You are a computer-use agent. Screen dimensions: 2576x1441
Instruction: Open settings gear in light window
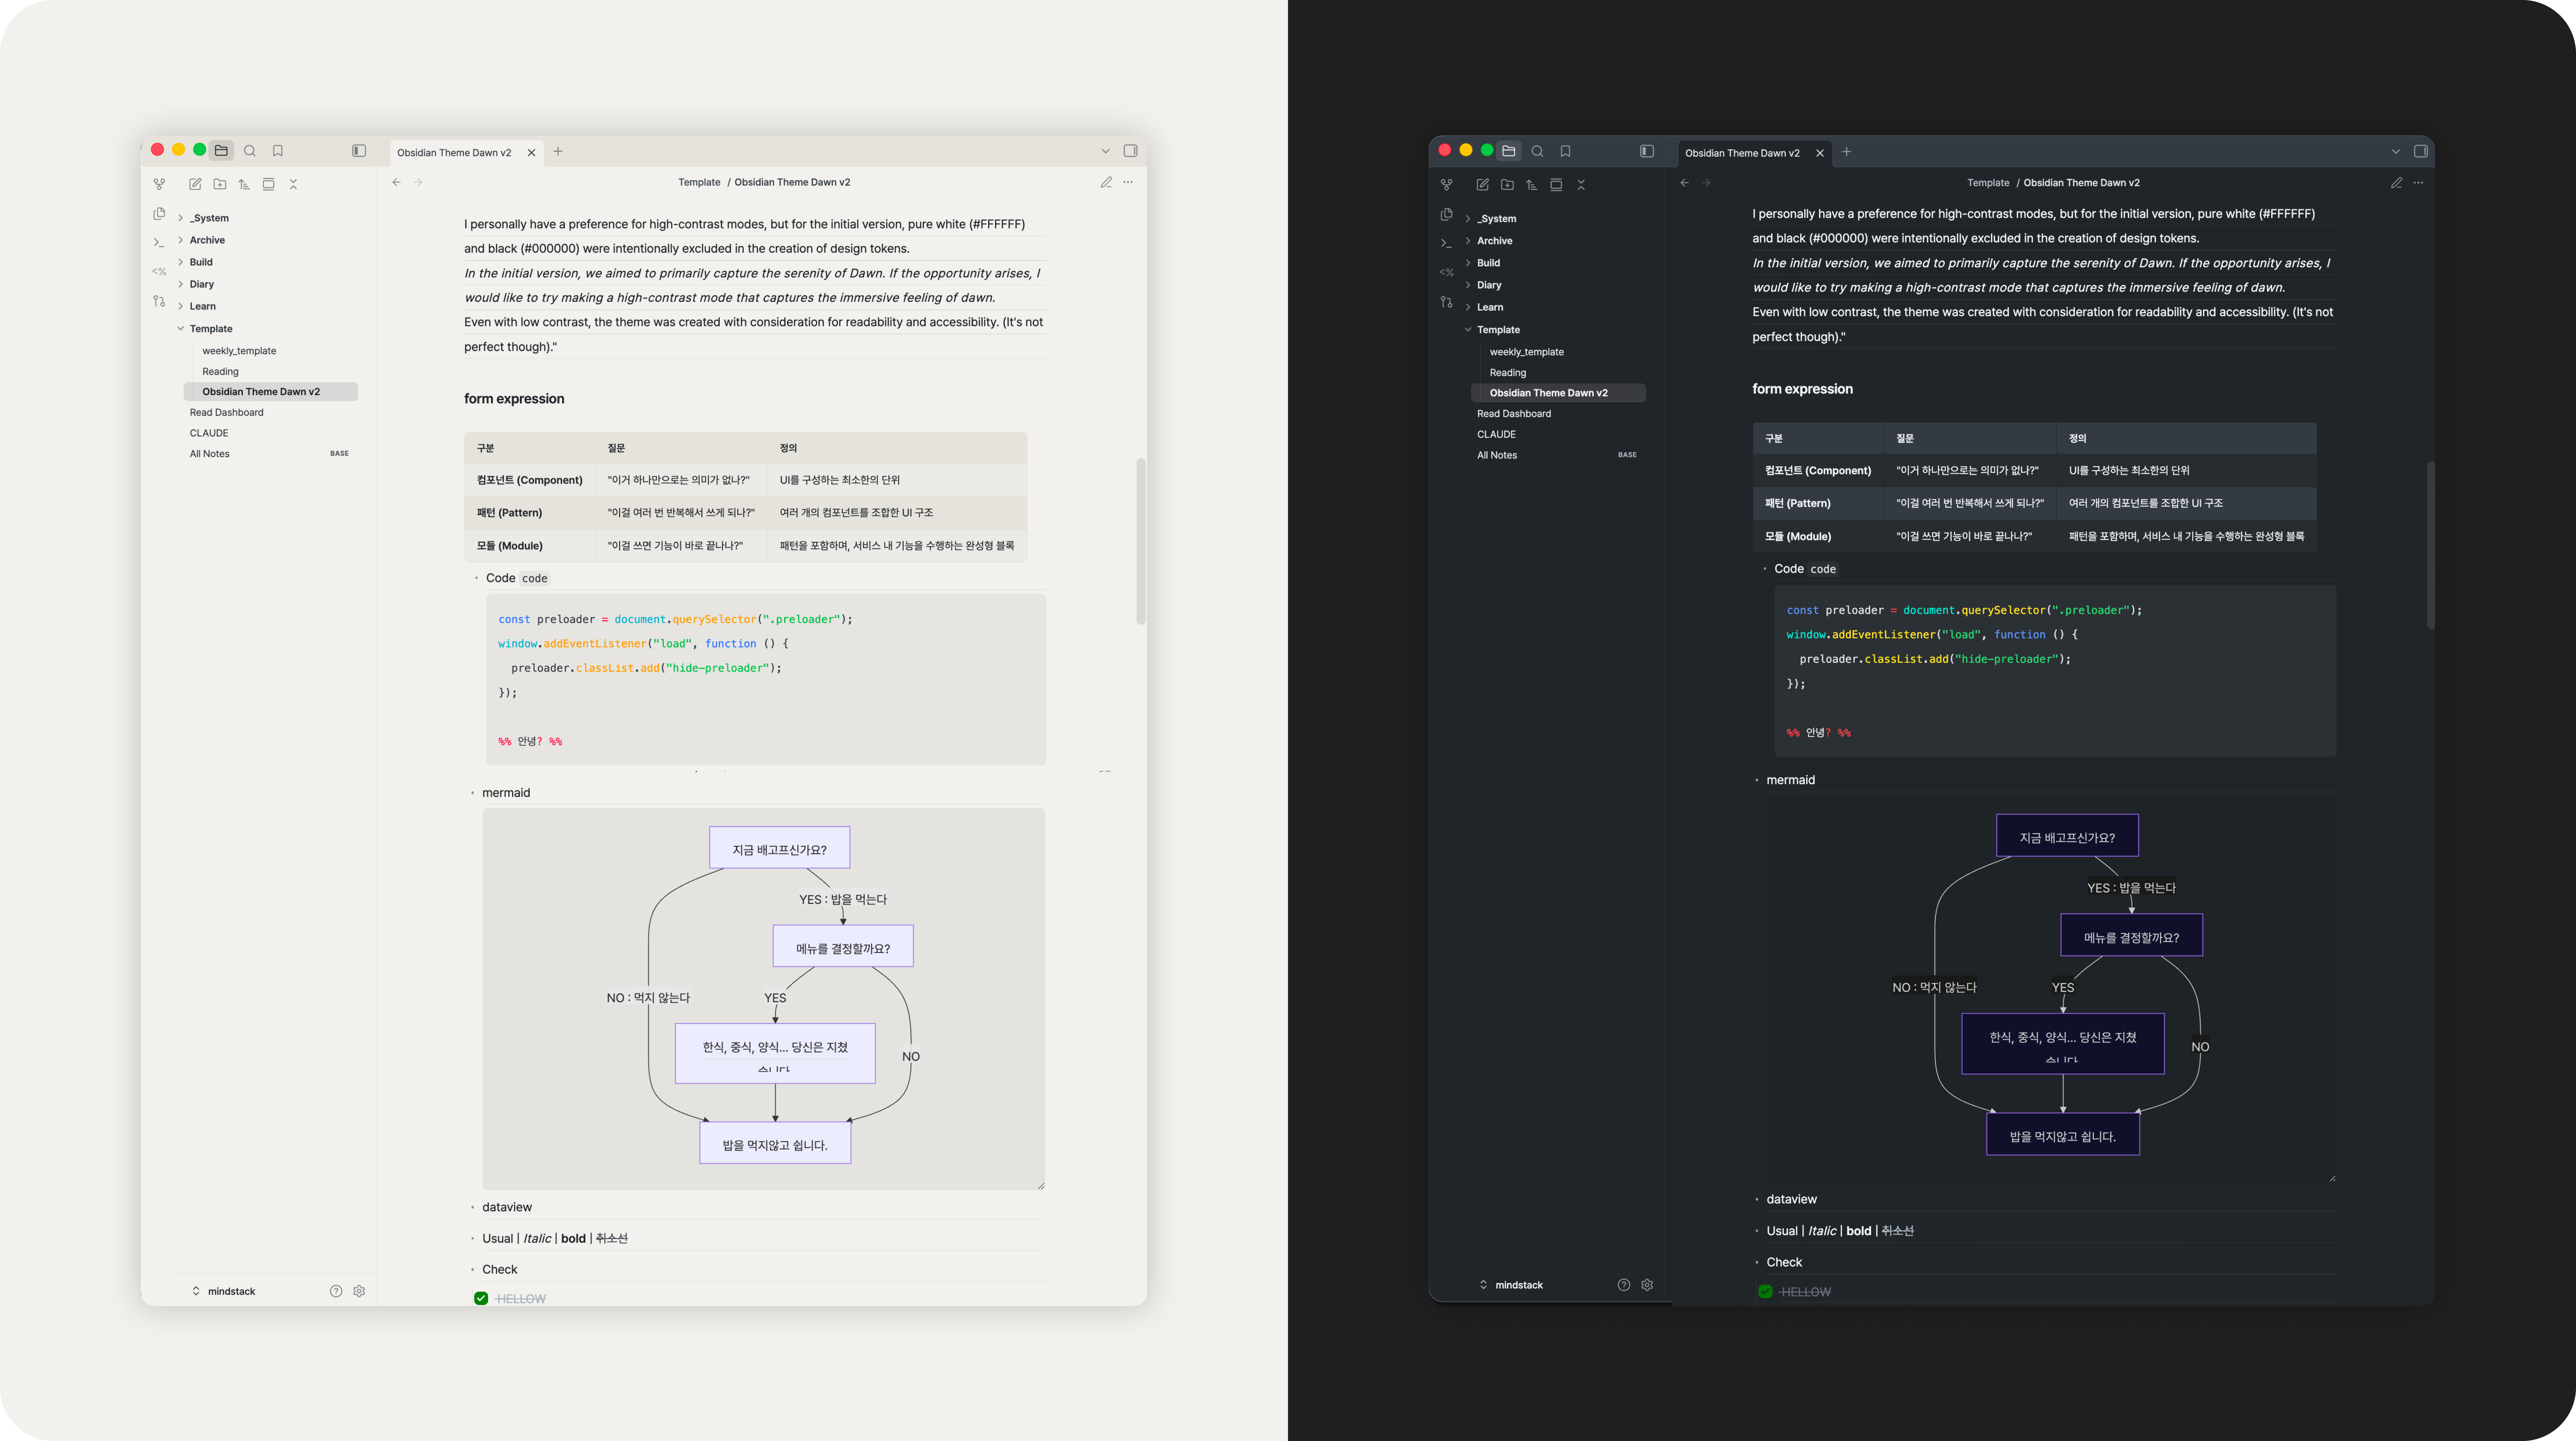(359, 1291)
